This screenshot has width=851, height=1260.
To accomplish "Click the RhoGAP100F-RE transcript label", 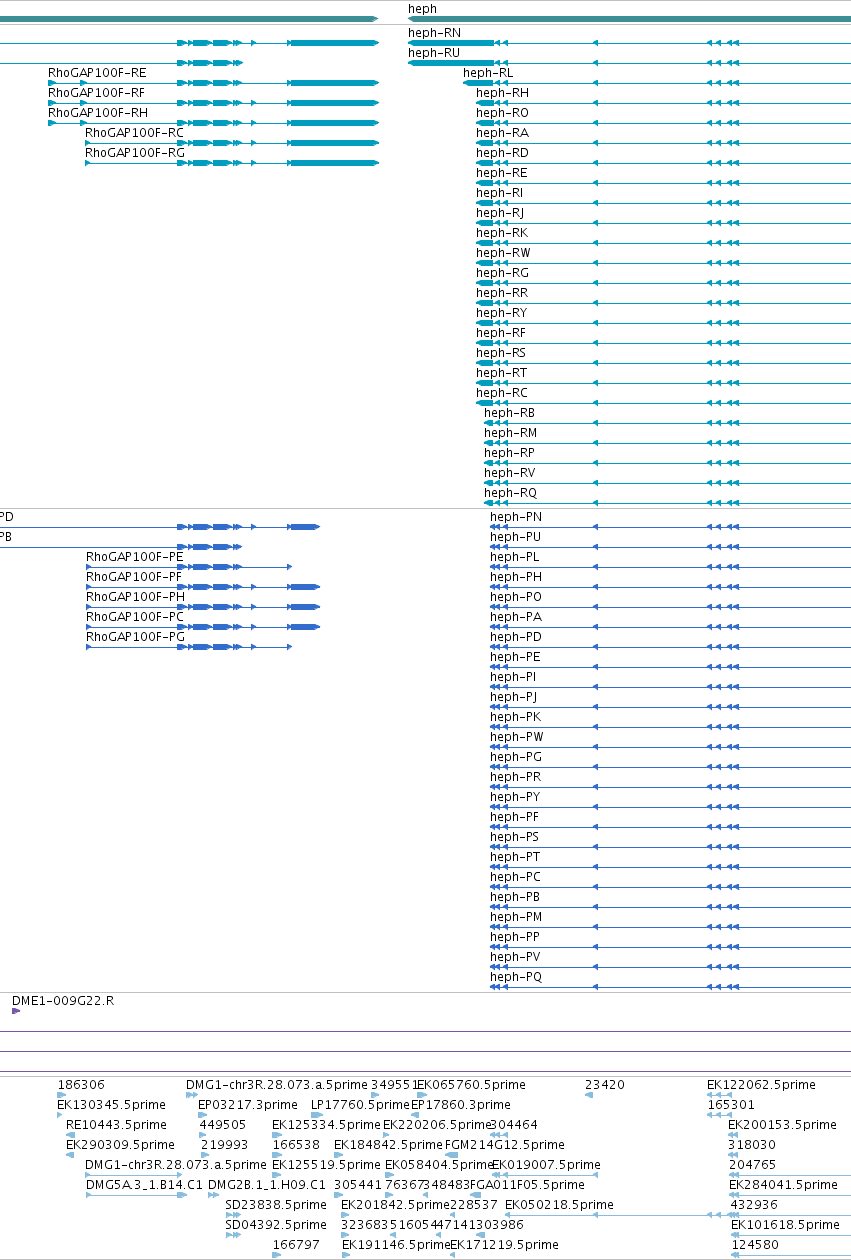I will click(x=97, y=73).
